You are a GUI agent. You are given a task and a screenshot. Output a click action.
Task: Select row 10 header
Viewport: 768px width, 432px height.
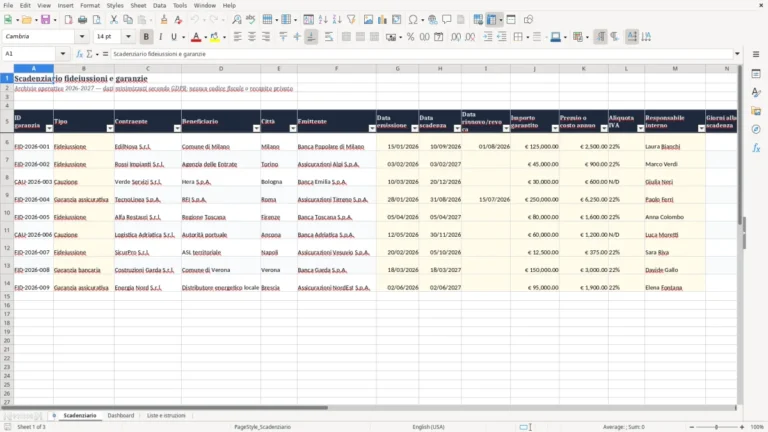7,213
